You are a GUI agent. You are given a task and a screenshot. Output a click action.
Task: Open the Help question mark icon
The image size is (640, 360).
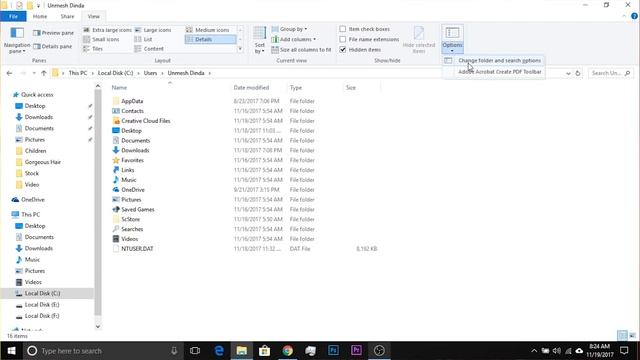[634, 16]
